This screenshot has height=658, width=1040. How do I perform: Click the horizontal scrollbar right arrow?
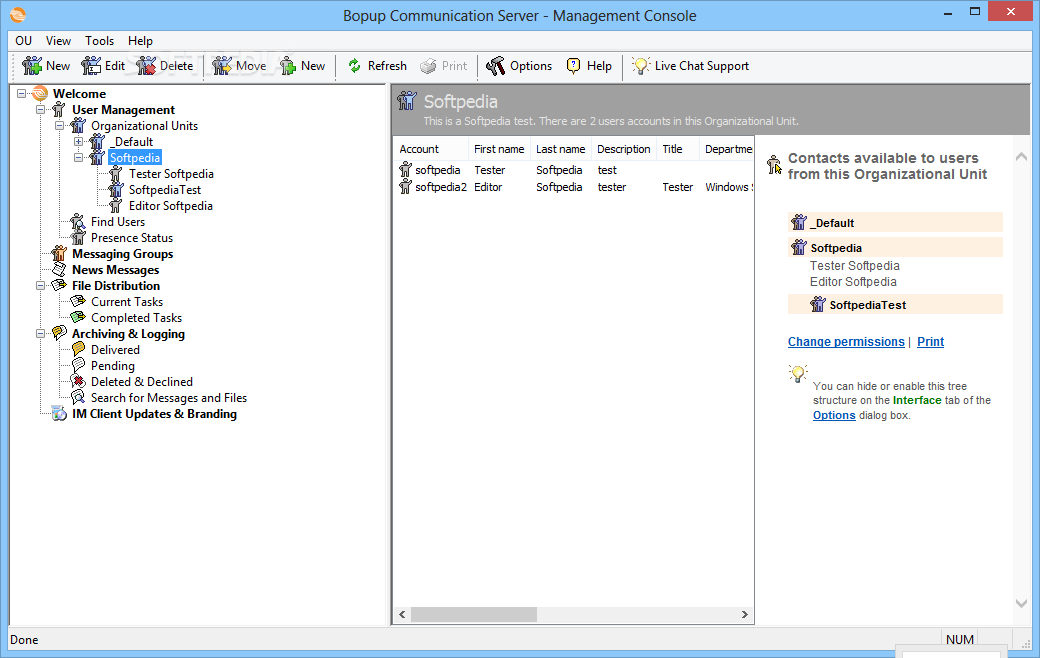pyautogui.click(x=744, y=615)
